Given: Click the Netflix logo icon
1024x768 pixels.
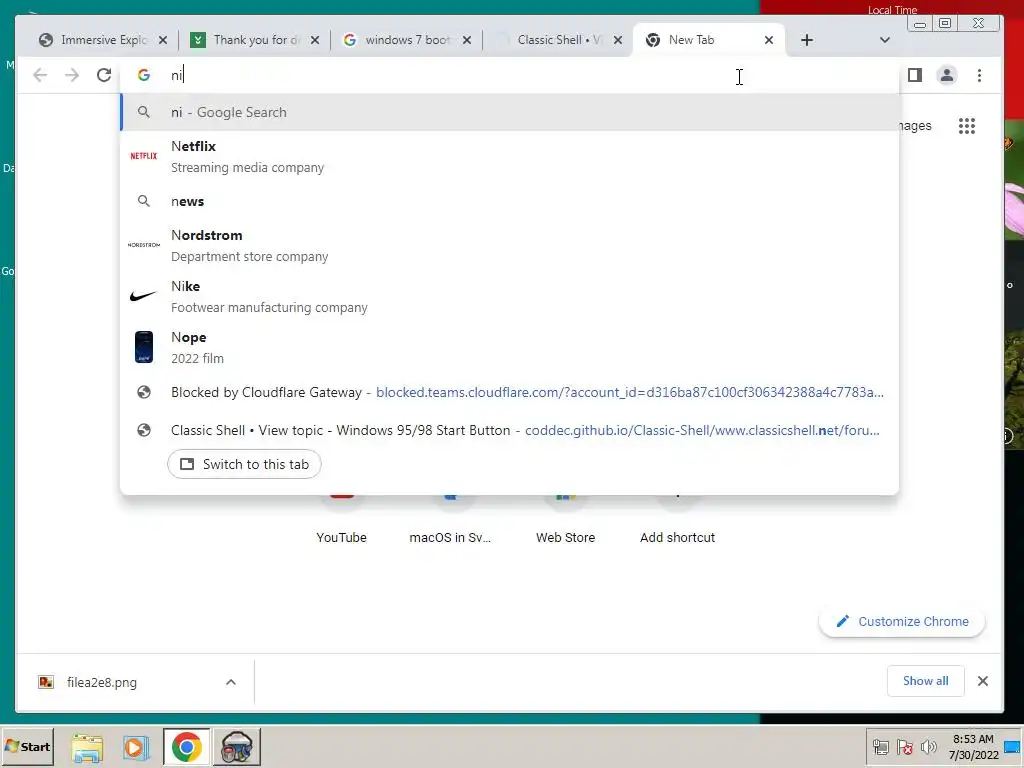Looking at the screenshot, I should click(x=144, y=156).
